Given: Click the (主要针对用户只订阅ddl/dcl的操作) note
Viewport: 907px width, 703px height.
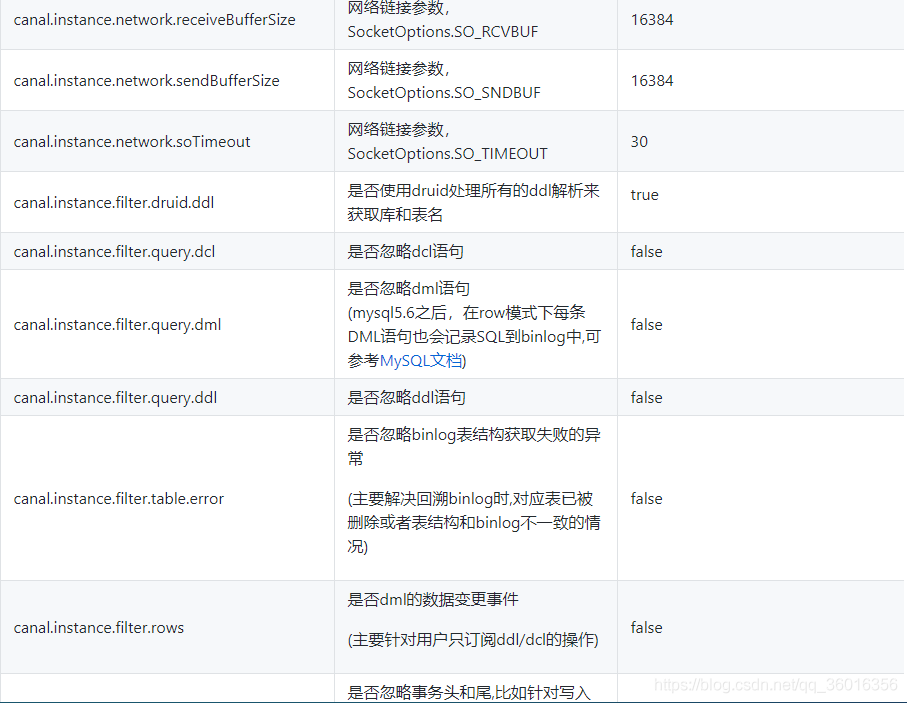Looking at the screenshot, I should [x=473, y=640].
